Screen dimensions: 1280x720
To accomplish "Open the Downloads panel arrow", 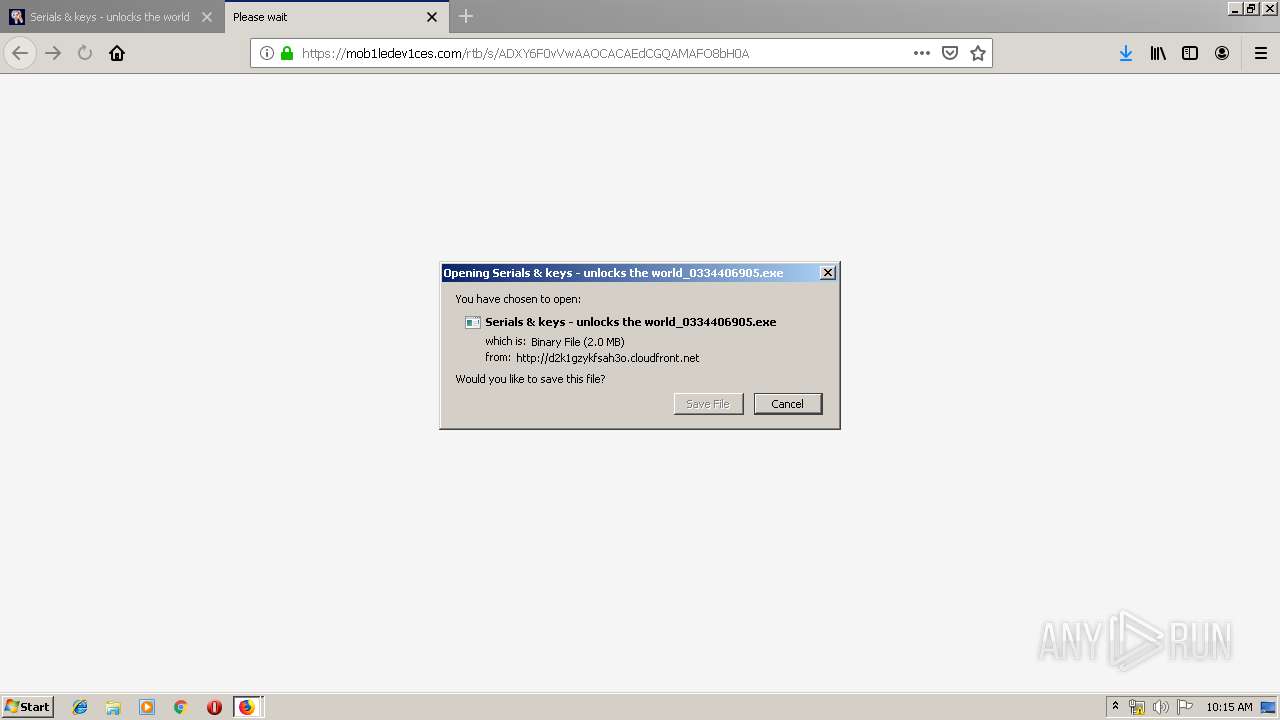I will click(x=1126, y=53).
